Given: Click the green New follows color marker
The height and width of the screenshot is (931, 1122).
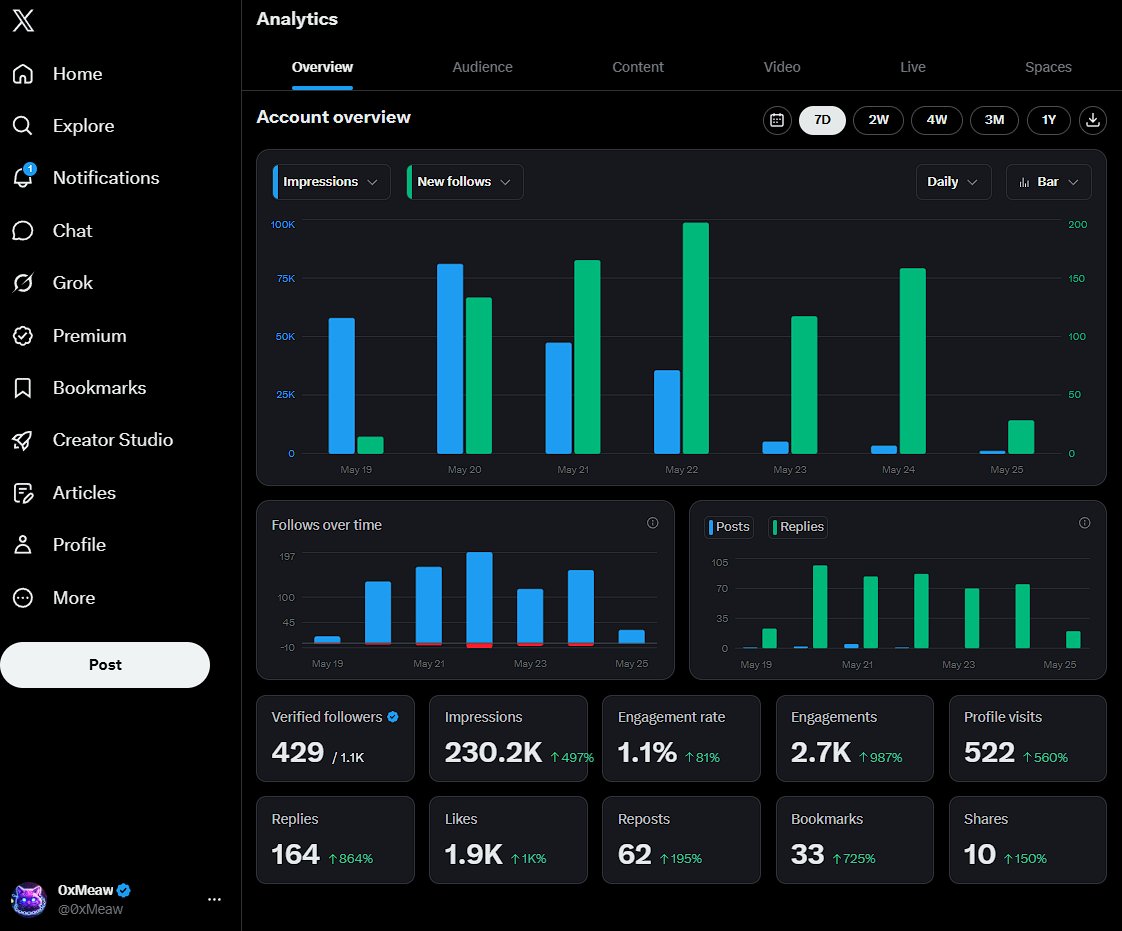Looking at the screenshot, I should click(409, 182).
